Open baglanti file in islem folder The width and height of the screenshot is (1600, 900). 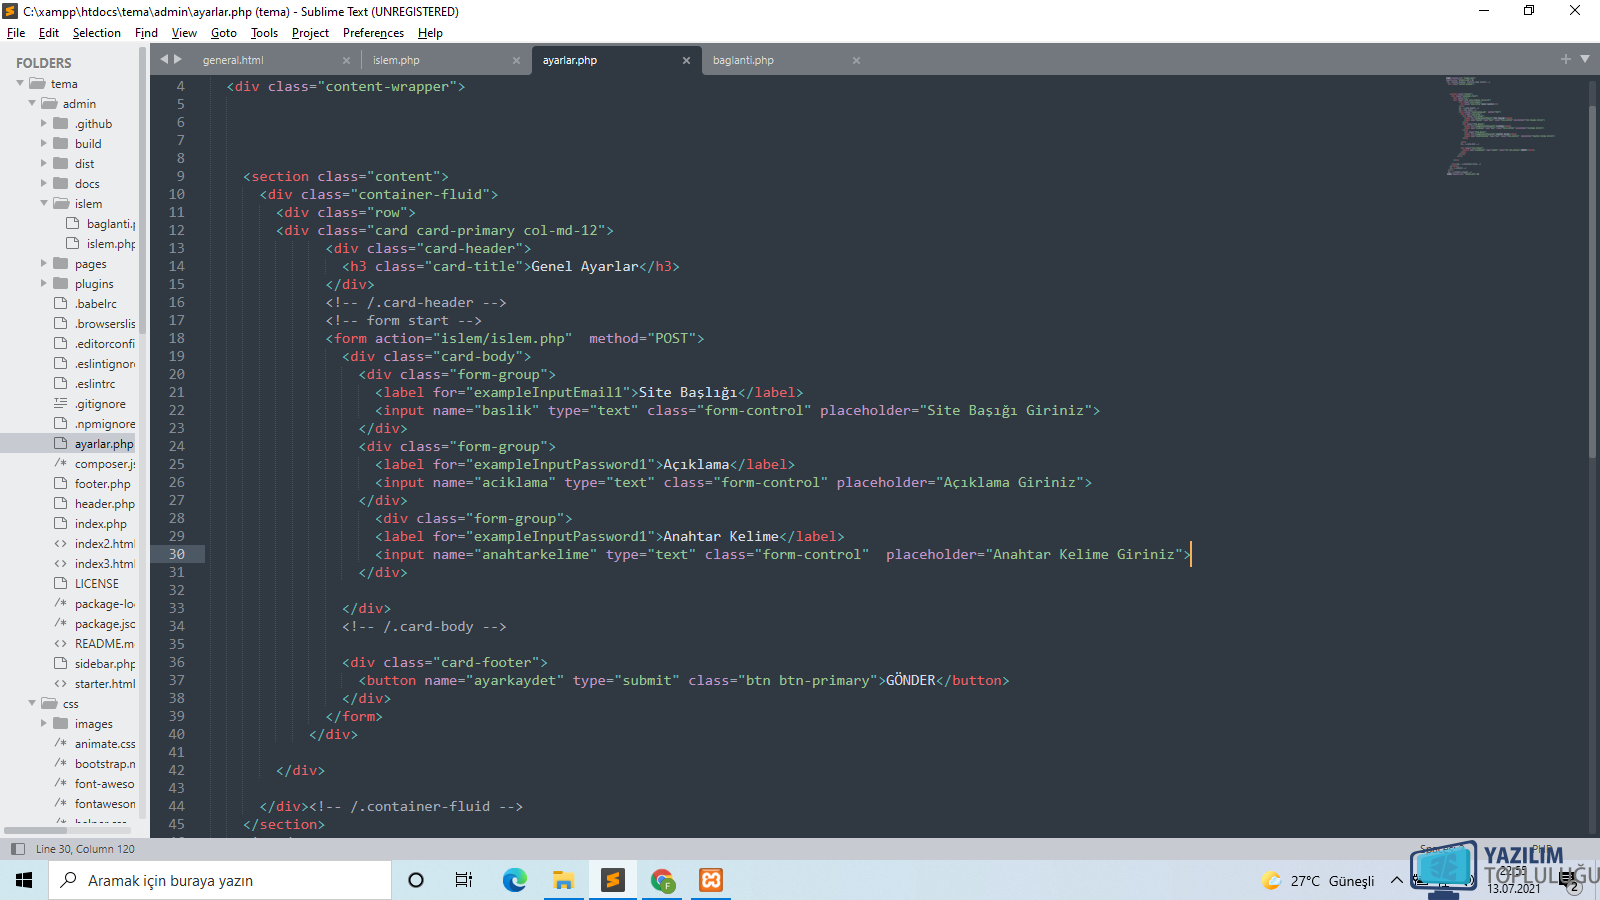[x=110, y=224]
